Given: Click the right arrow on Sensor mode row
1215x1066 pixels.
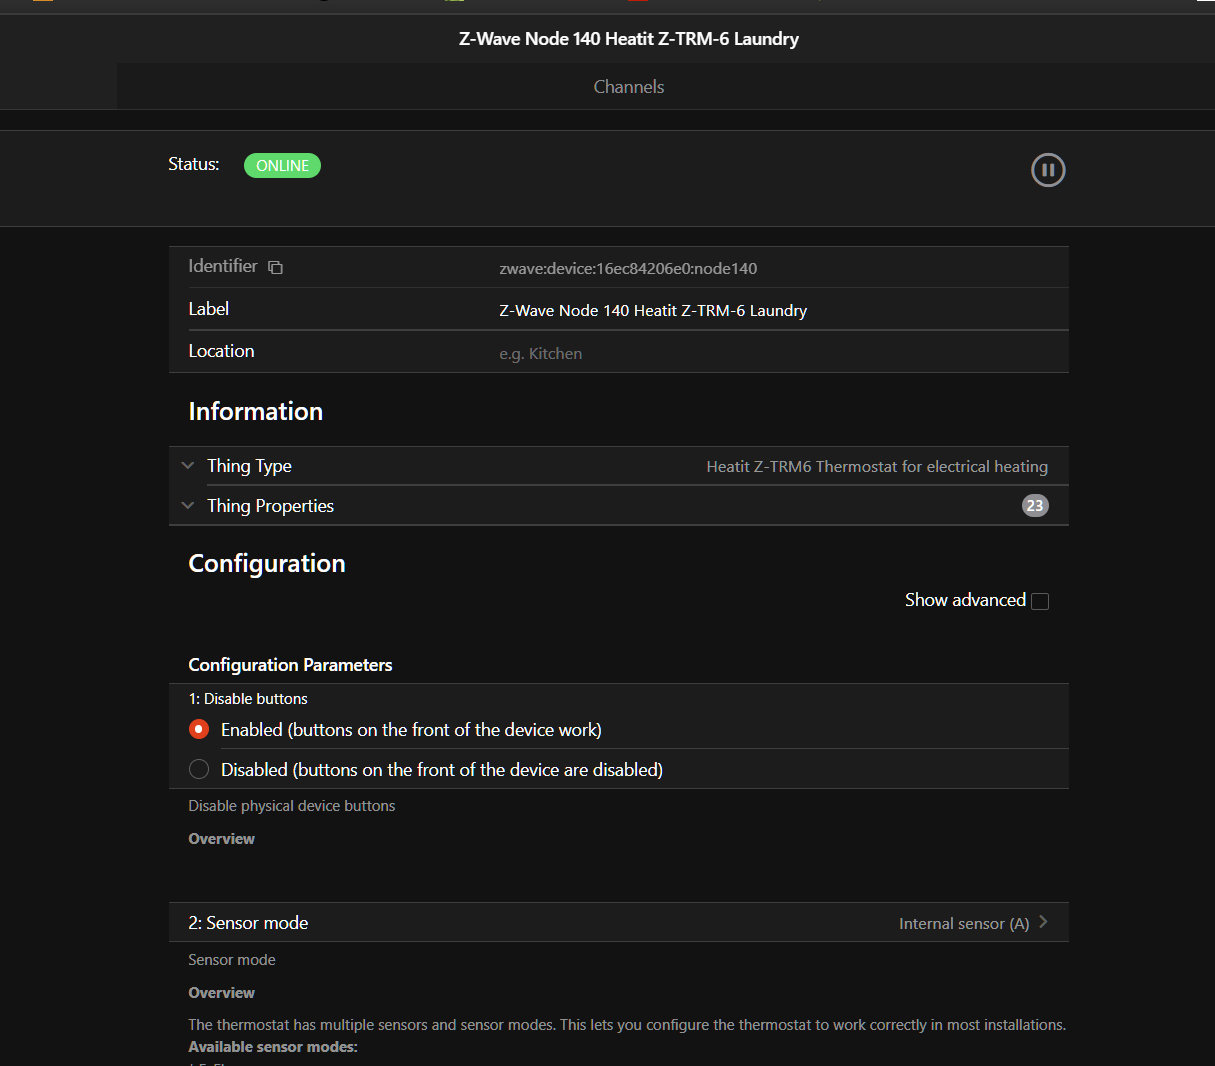Looking at the screenshot, I should (1043, 922).
